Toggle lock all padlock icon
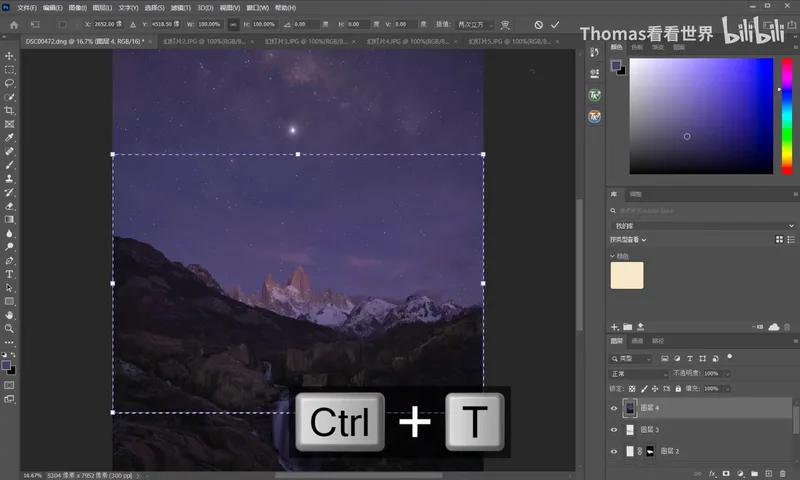 pyautogui.click(x=678, y=389)
